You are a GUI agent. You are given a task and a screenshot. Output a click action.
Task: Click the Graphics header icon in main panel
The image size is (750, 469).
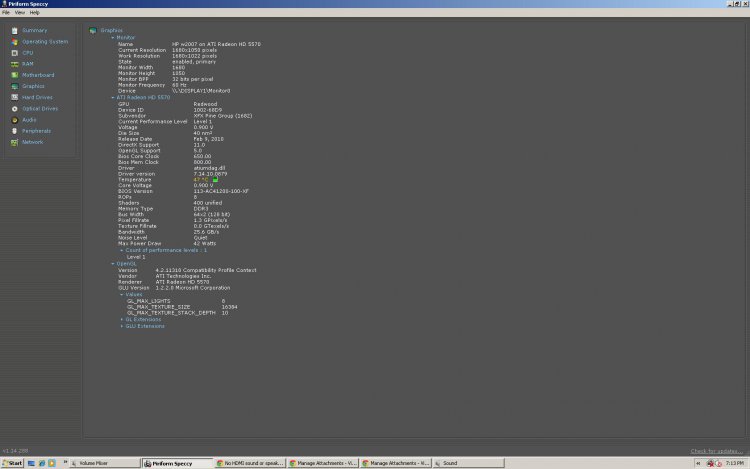click(93, 31)
